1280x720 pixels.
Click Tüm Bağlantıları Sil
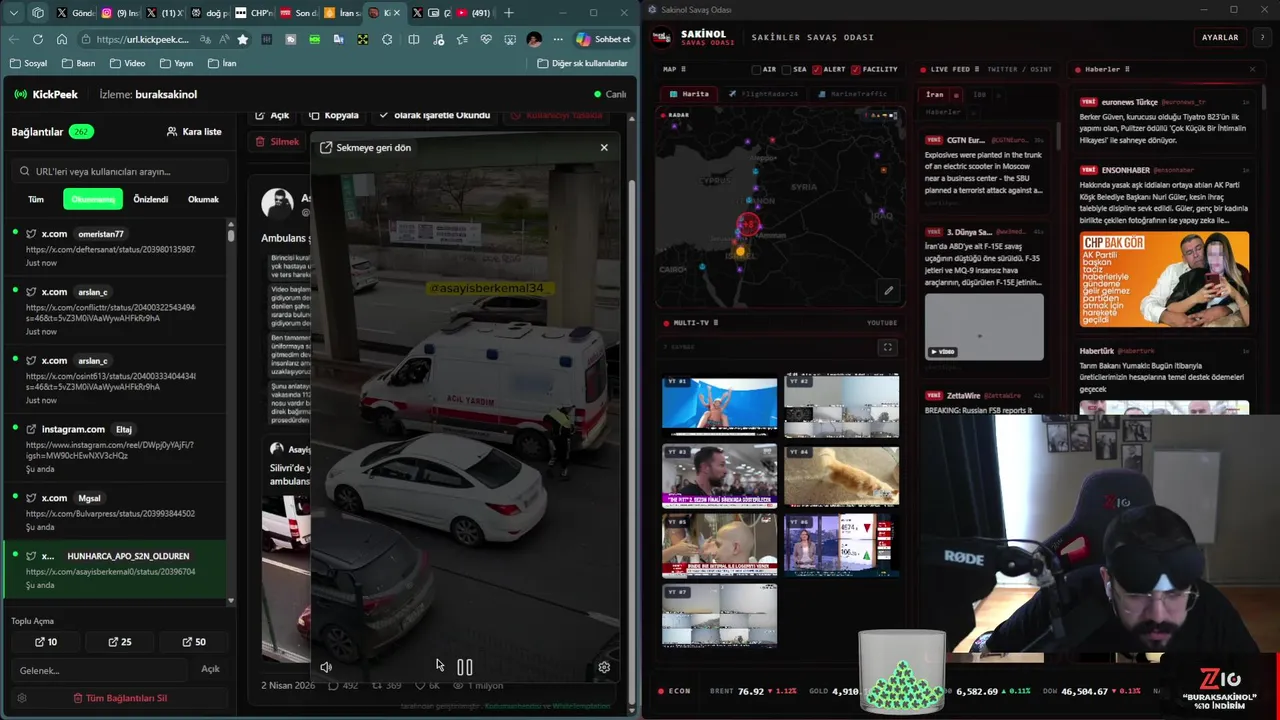coord(120,698)
